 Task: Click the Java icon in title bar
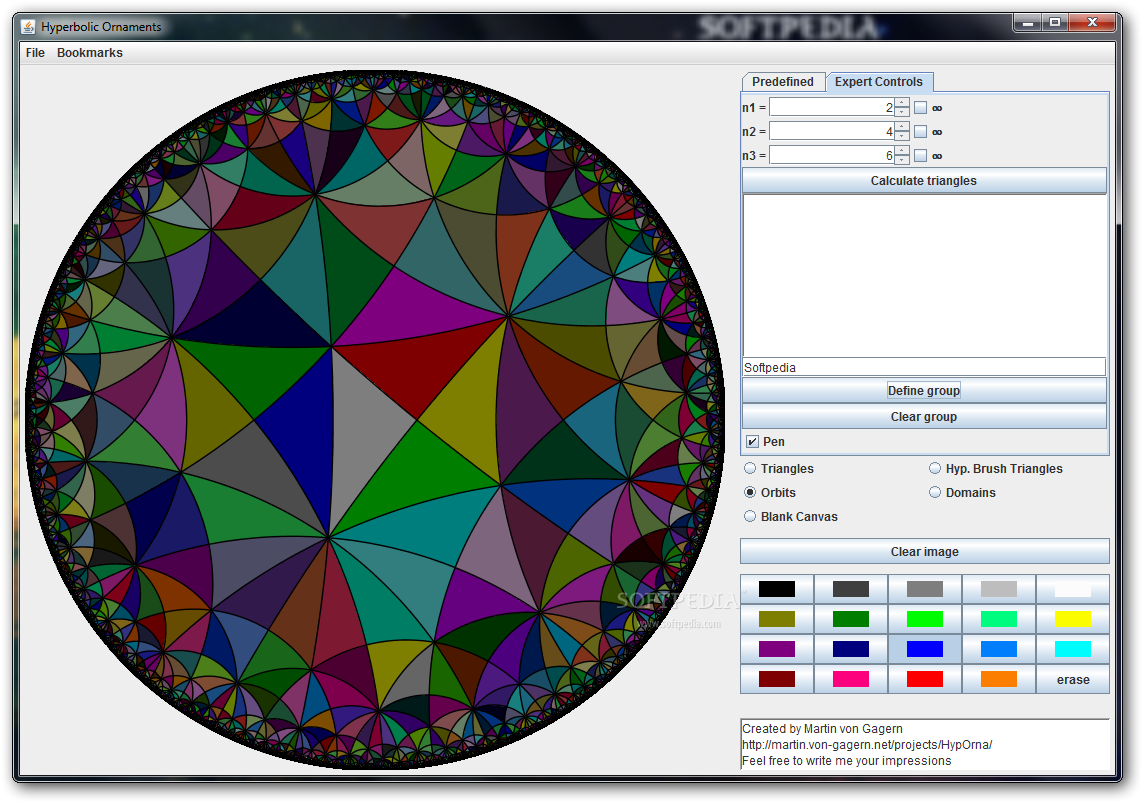[x=28, y=27]
